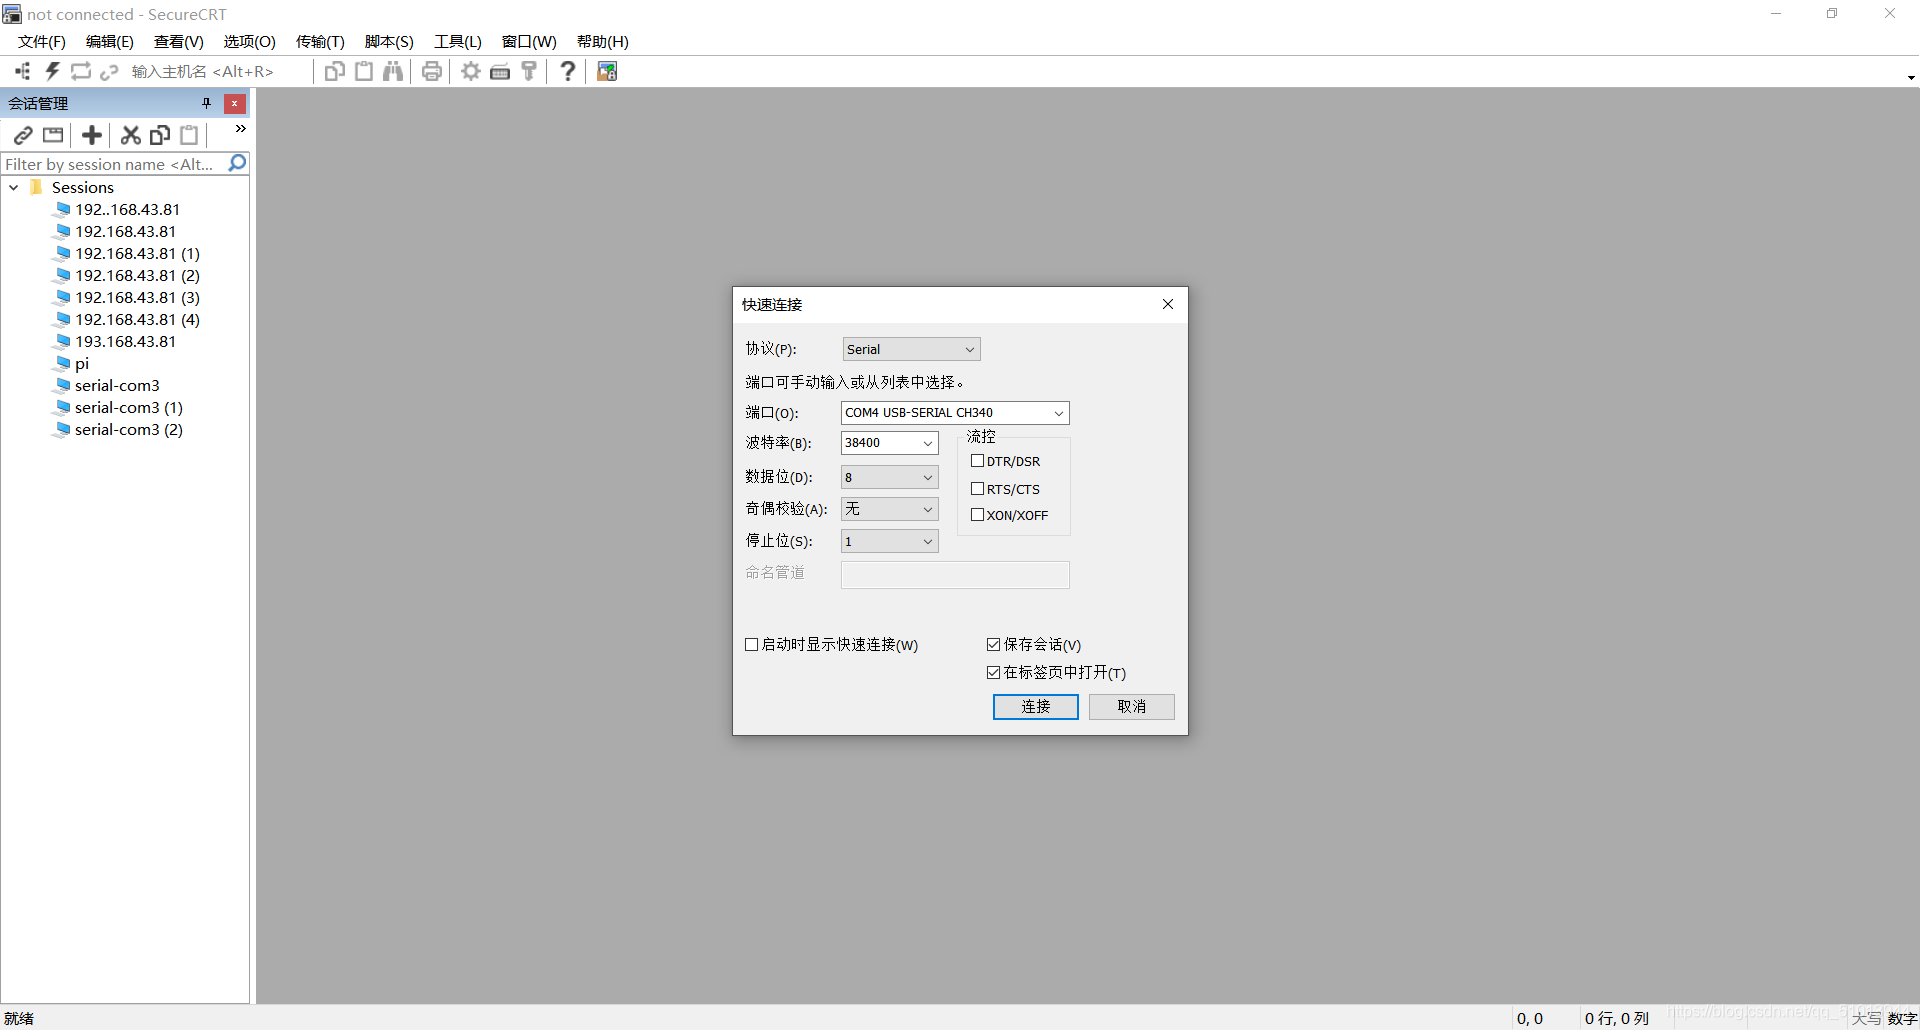This screenshot has height=1030, width=1920.
Task: Open the Tools menu
Action: 457,41
